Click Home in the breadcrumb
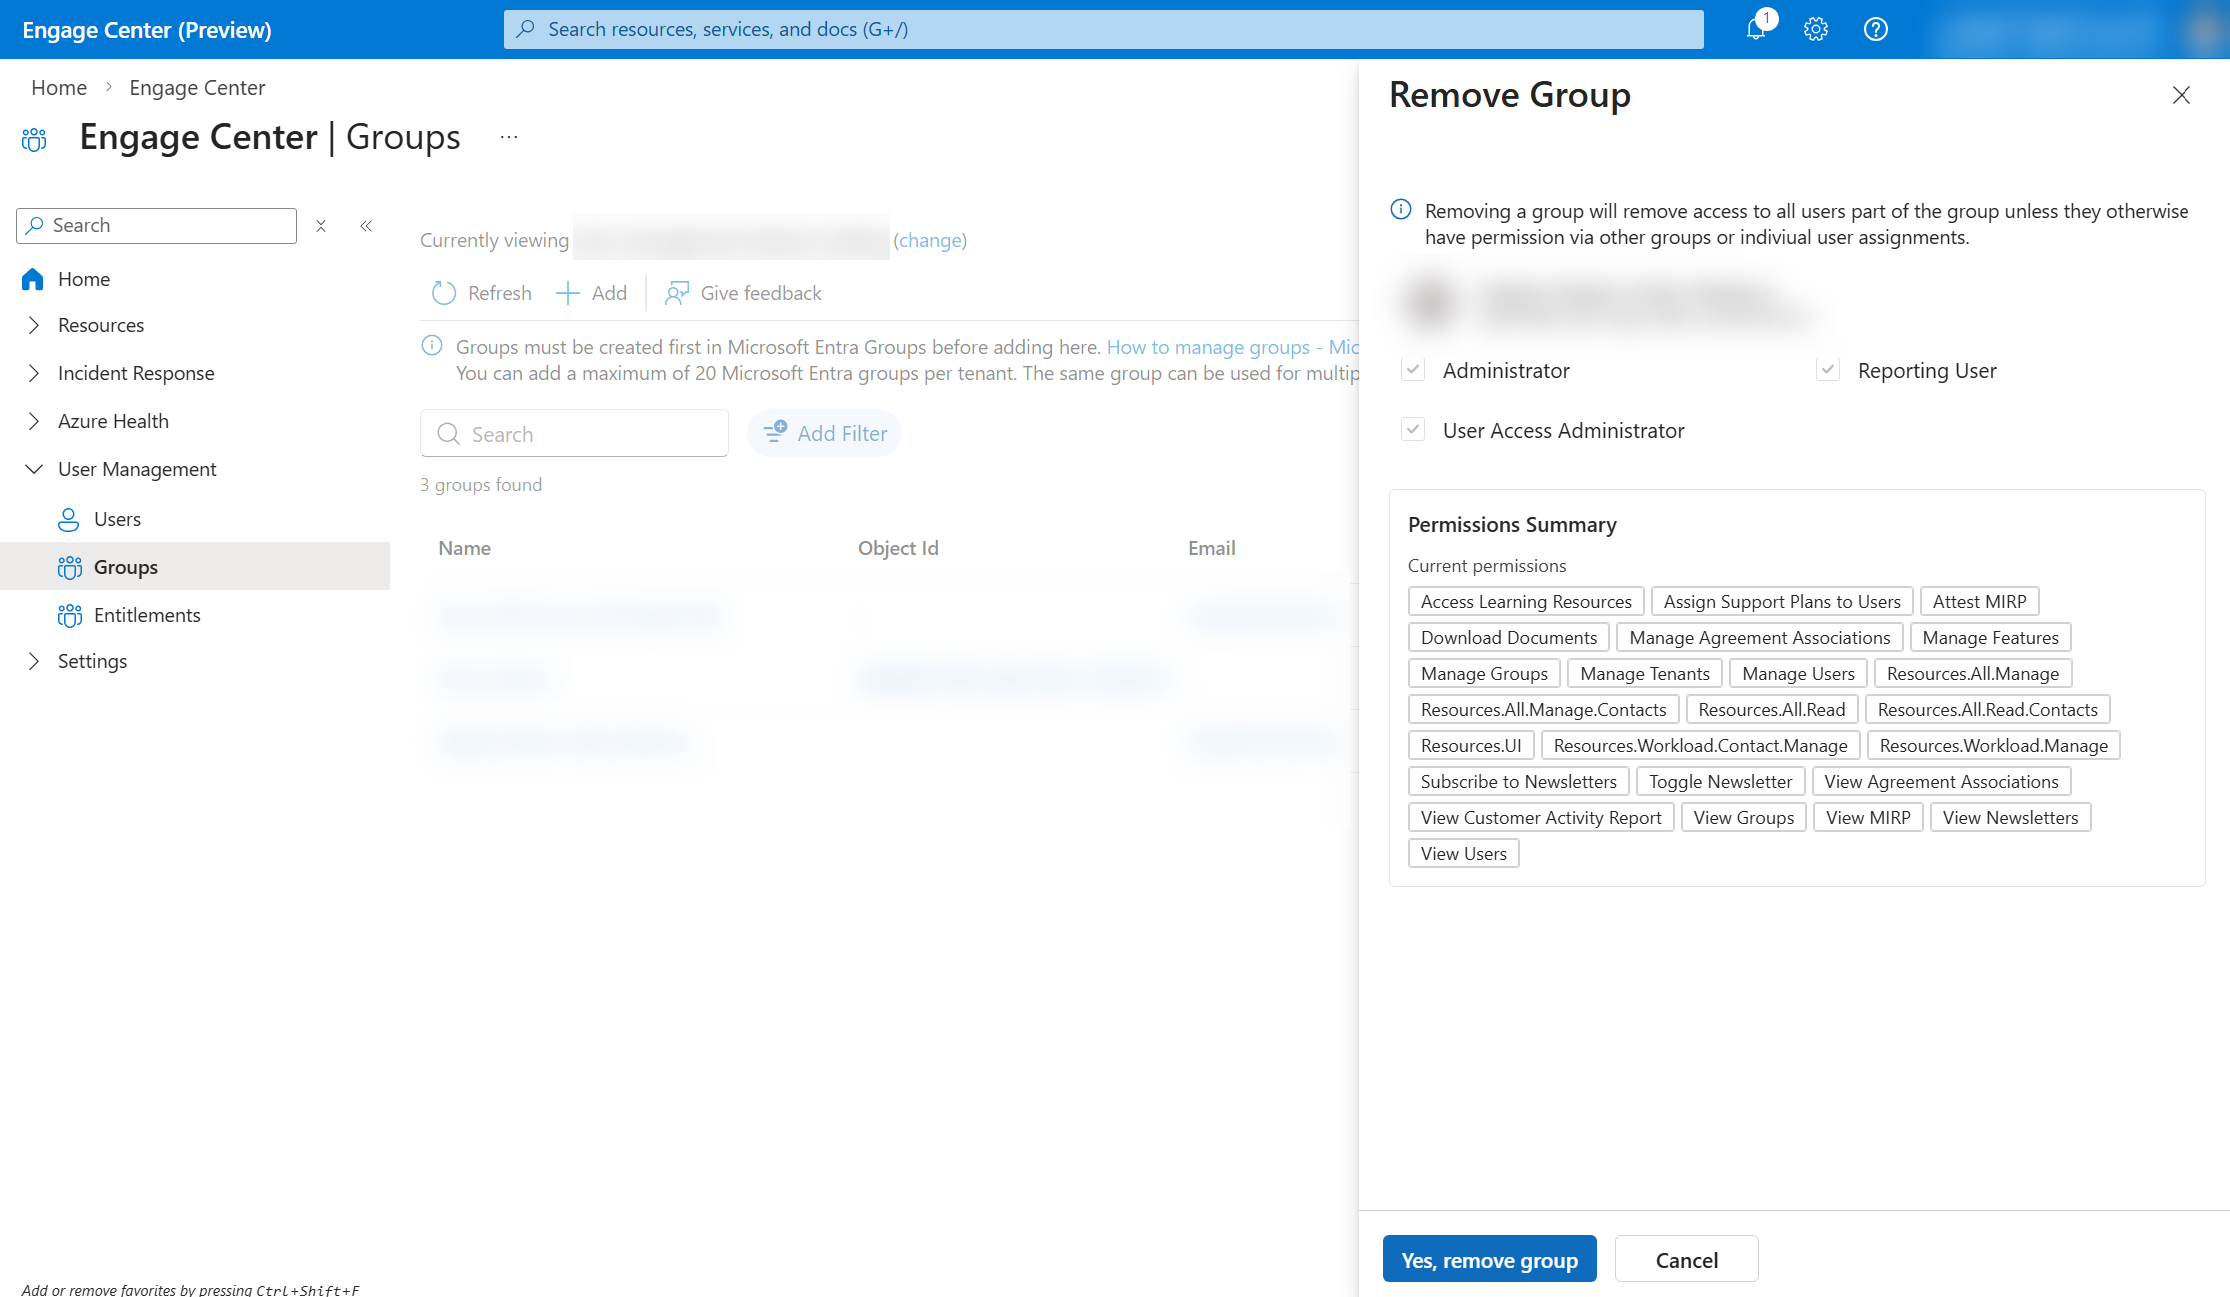This screenshot has height=1297, width=2230. click(x=59, y=88)
